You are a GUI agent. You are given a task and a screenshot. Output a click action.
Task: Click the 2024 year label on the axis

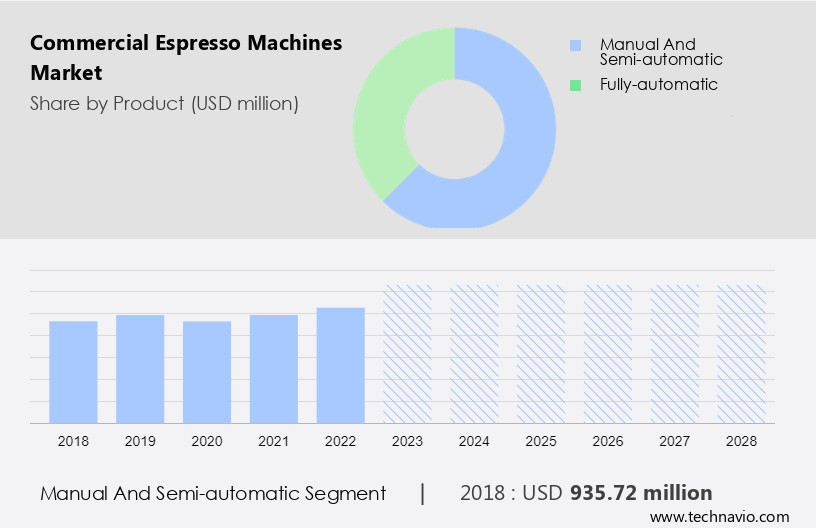pos(474,441)
